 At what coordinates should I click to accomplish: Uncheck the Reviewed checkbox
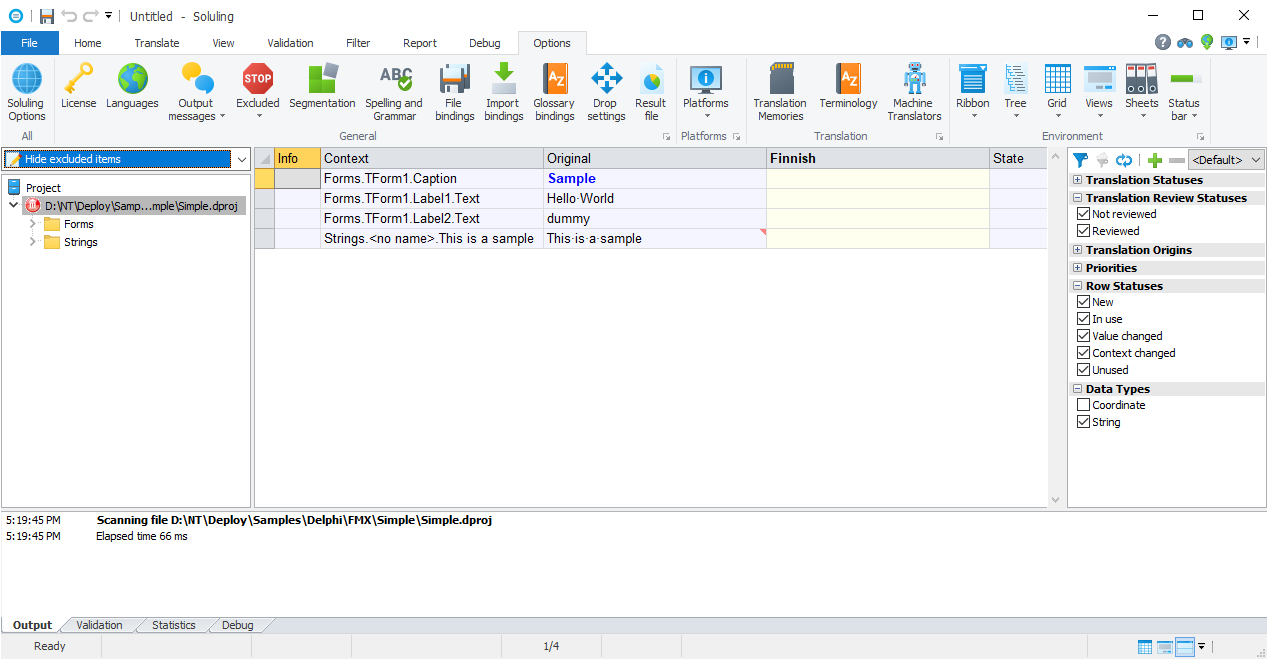(1083, 231)
